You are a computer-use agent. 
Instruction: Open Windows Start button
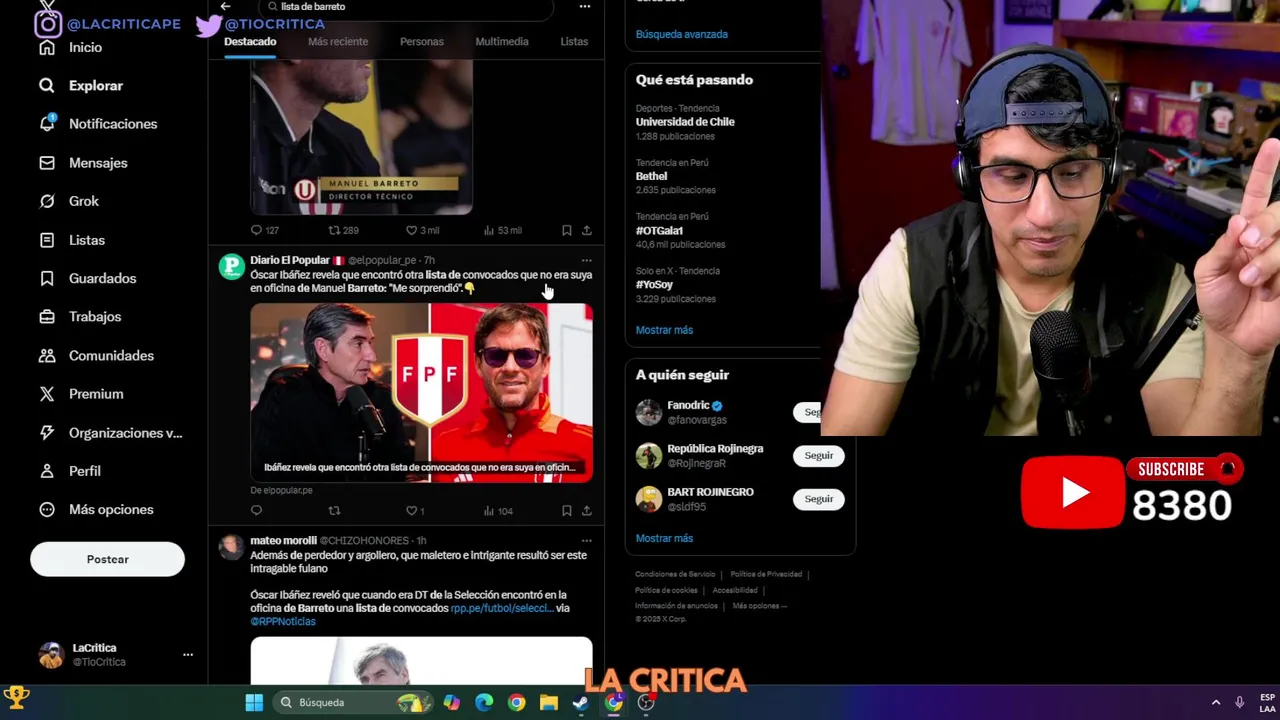[254, 702]
